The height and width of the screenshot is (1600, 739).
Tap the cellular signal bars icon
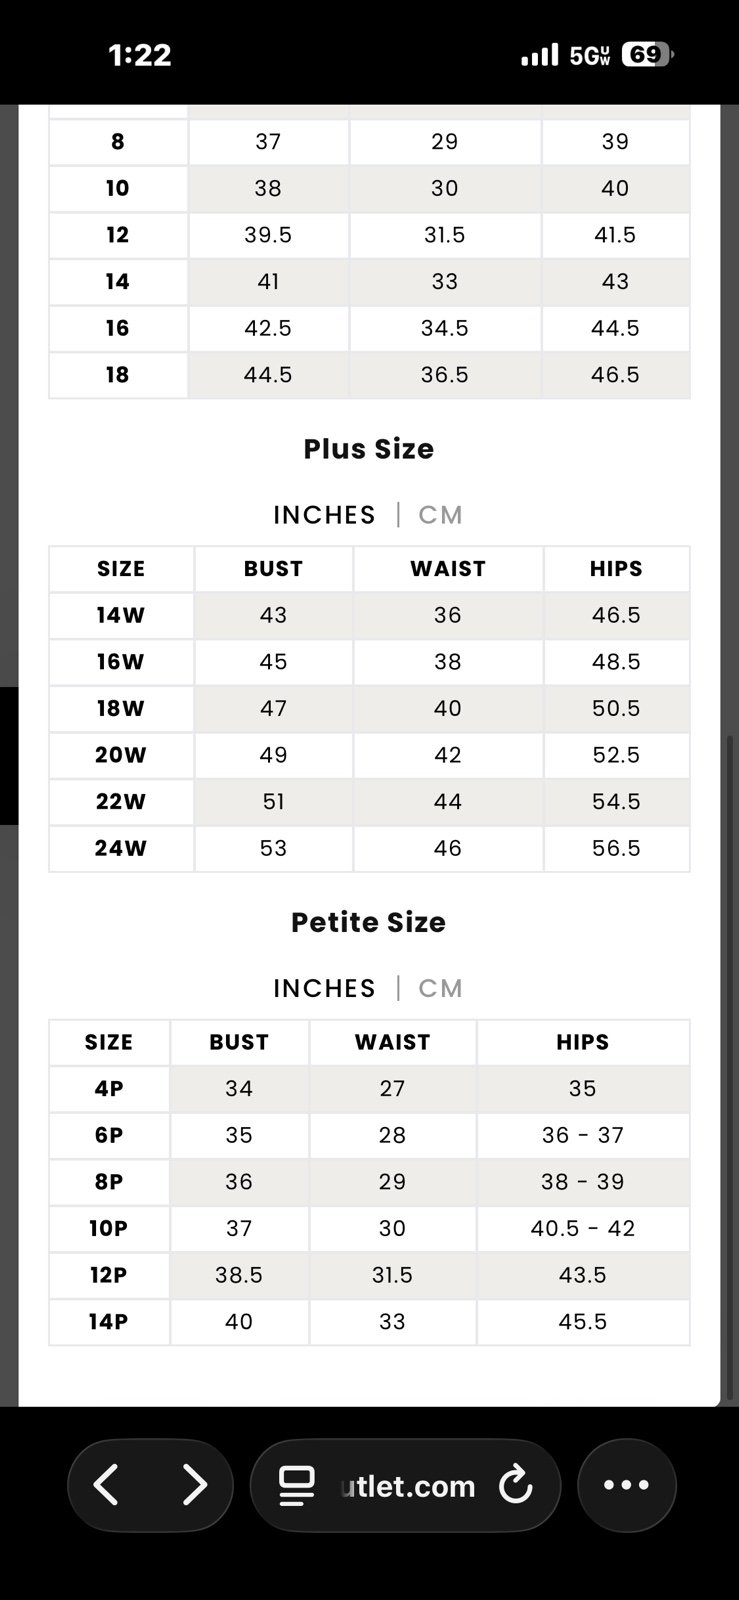pyautogui.click(x=540, y=55)
